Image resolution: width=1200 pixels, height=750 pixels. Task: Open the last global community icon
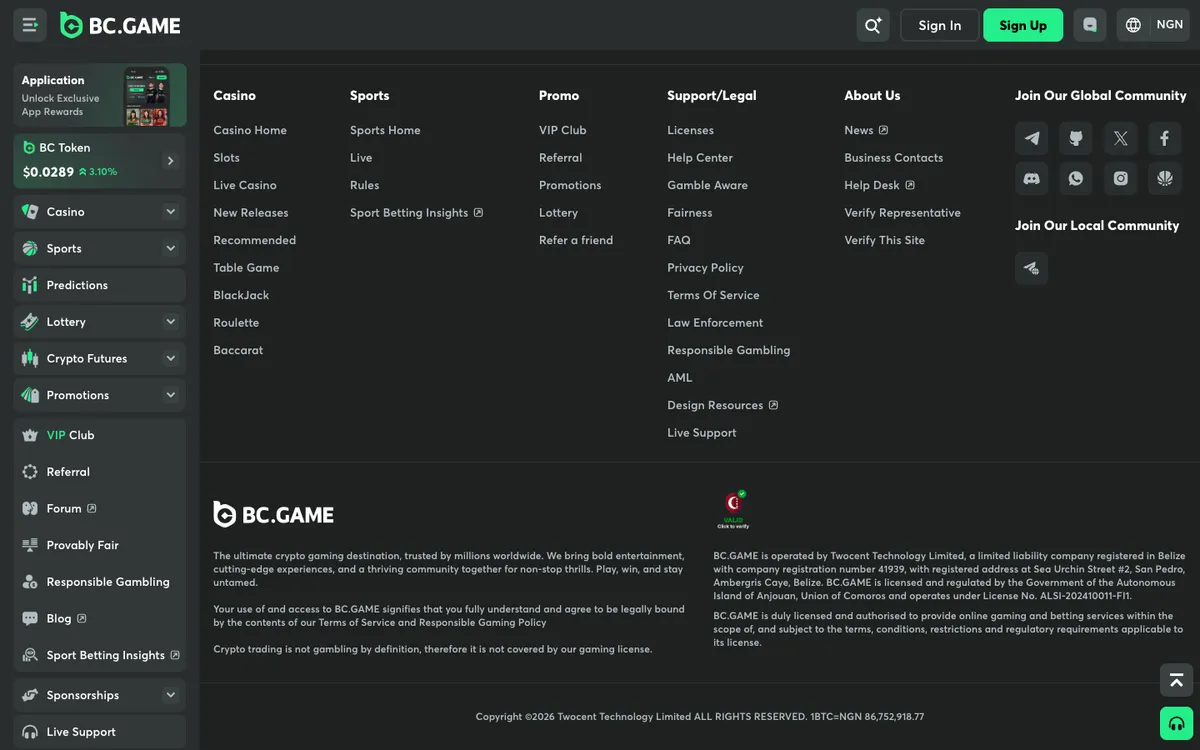1164,178
